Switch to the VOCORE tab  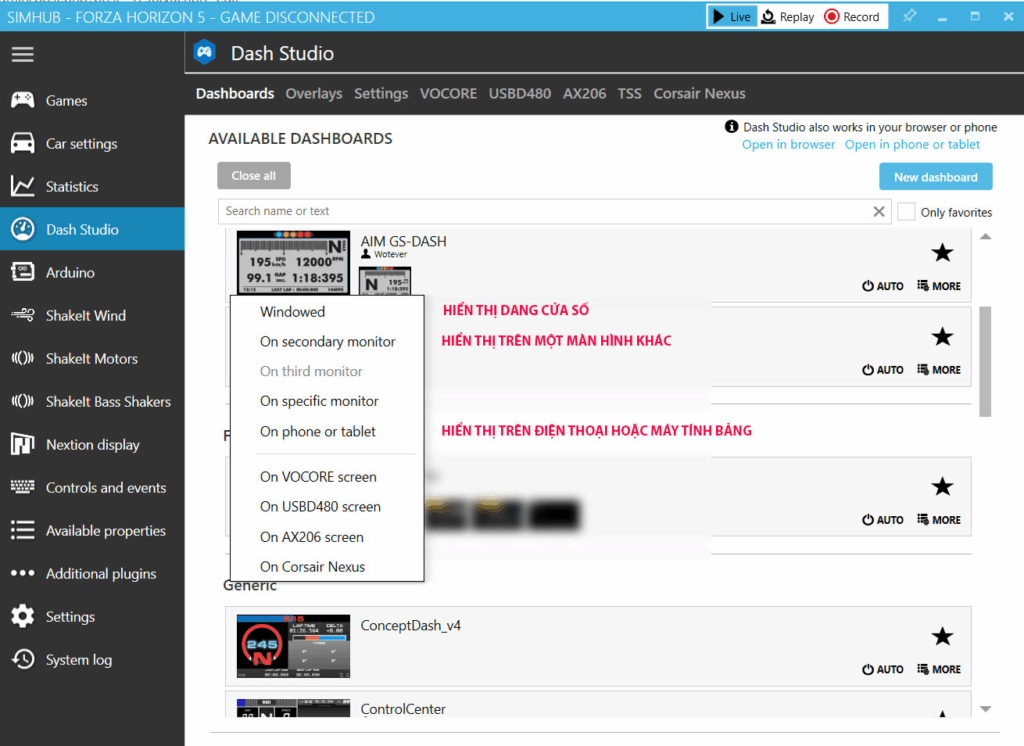[448, 93]
